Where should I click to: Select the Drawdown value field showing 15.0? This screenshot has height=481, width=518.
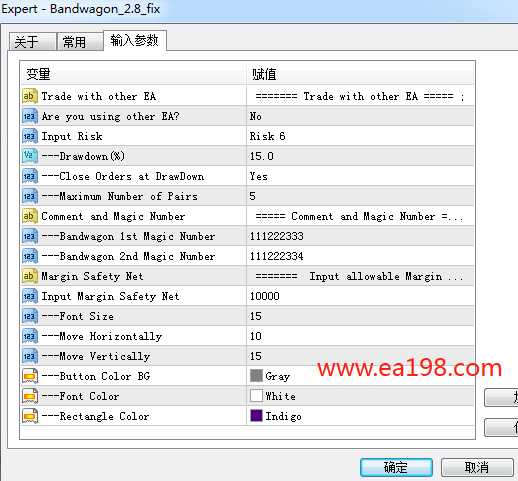pos(360,156)
